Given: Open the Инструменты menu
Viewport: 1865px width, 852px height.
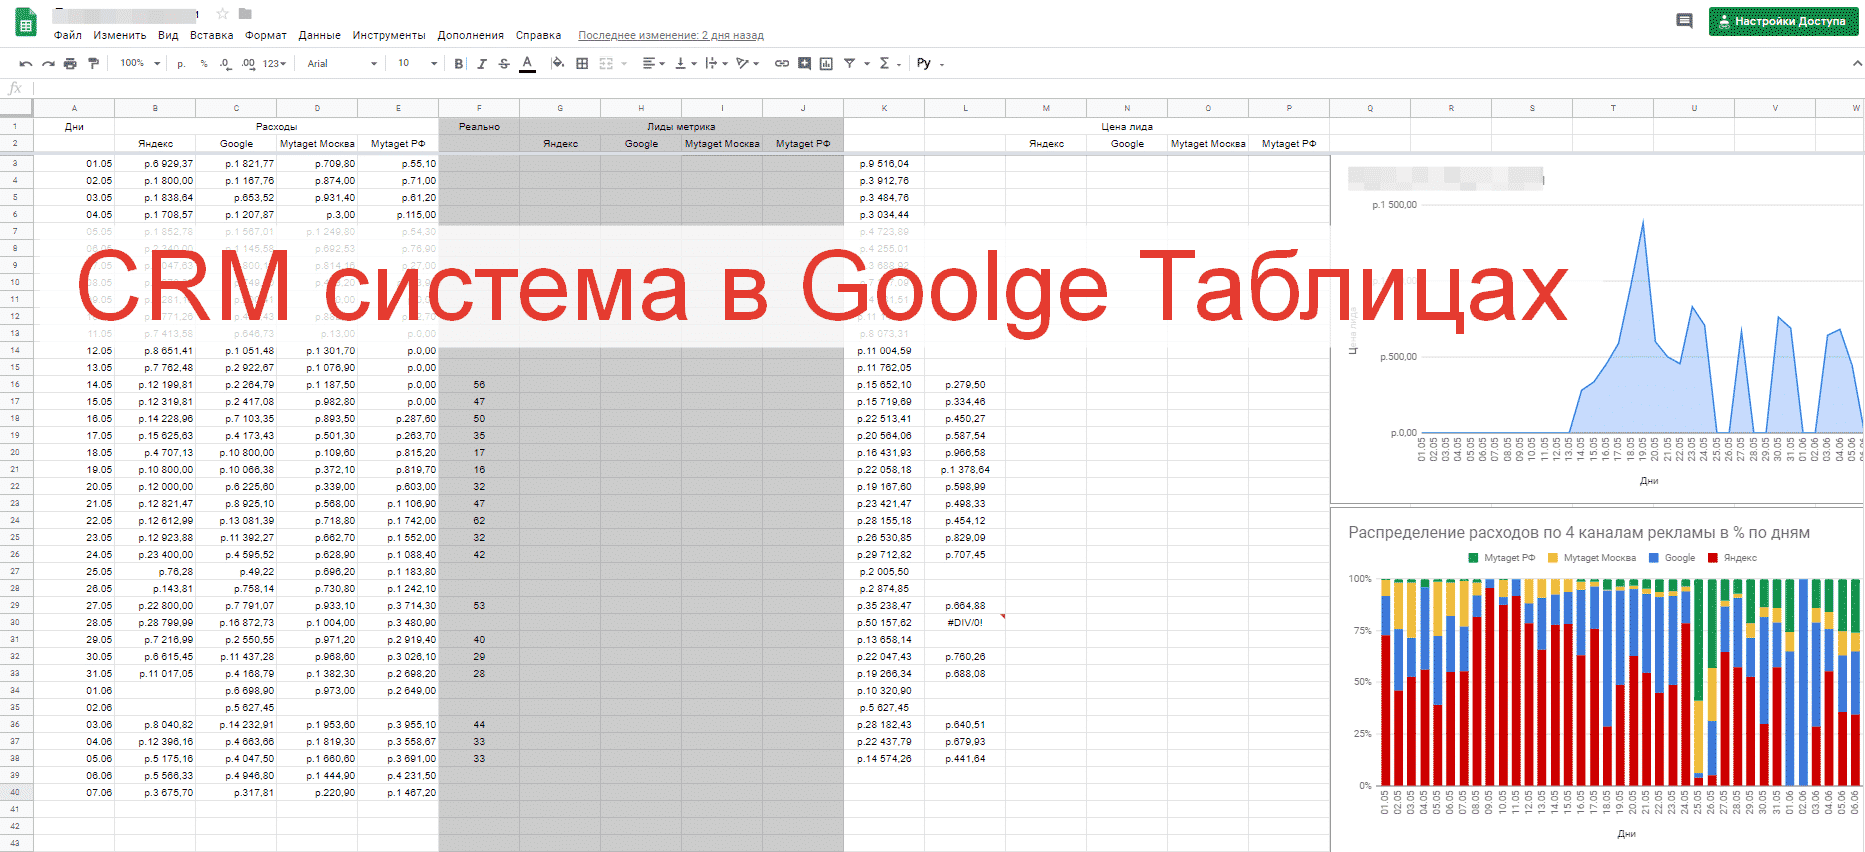Looking at the screenshot, I should pos(389,35).
